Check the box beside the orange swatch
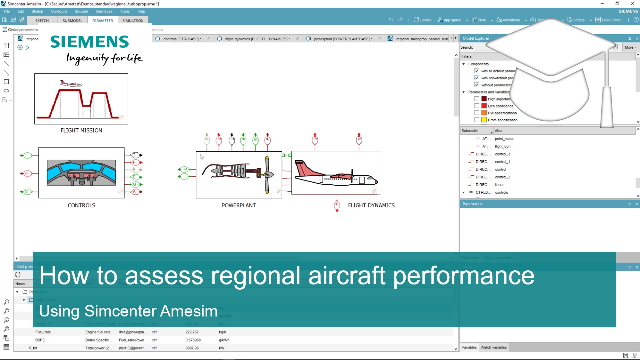The image size is (640, 360). coord(476,113)
